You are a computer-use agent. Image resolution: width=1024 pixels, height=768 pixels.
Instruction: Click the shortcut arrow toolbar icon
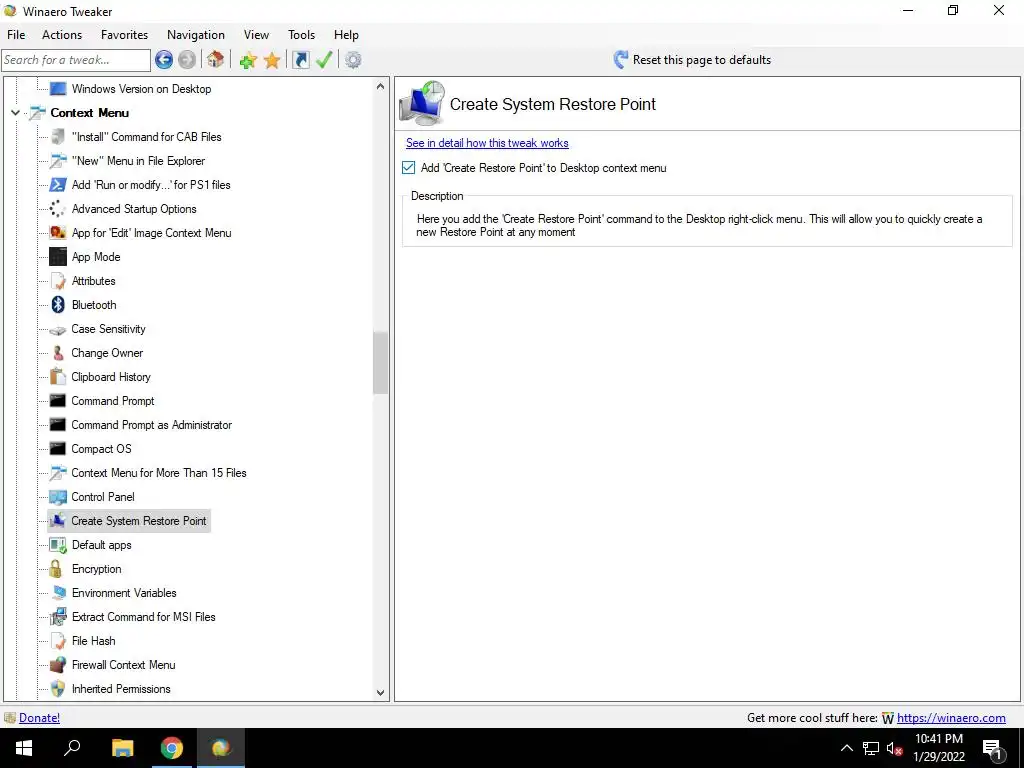click(300, 60)
